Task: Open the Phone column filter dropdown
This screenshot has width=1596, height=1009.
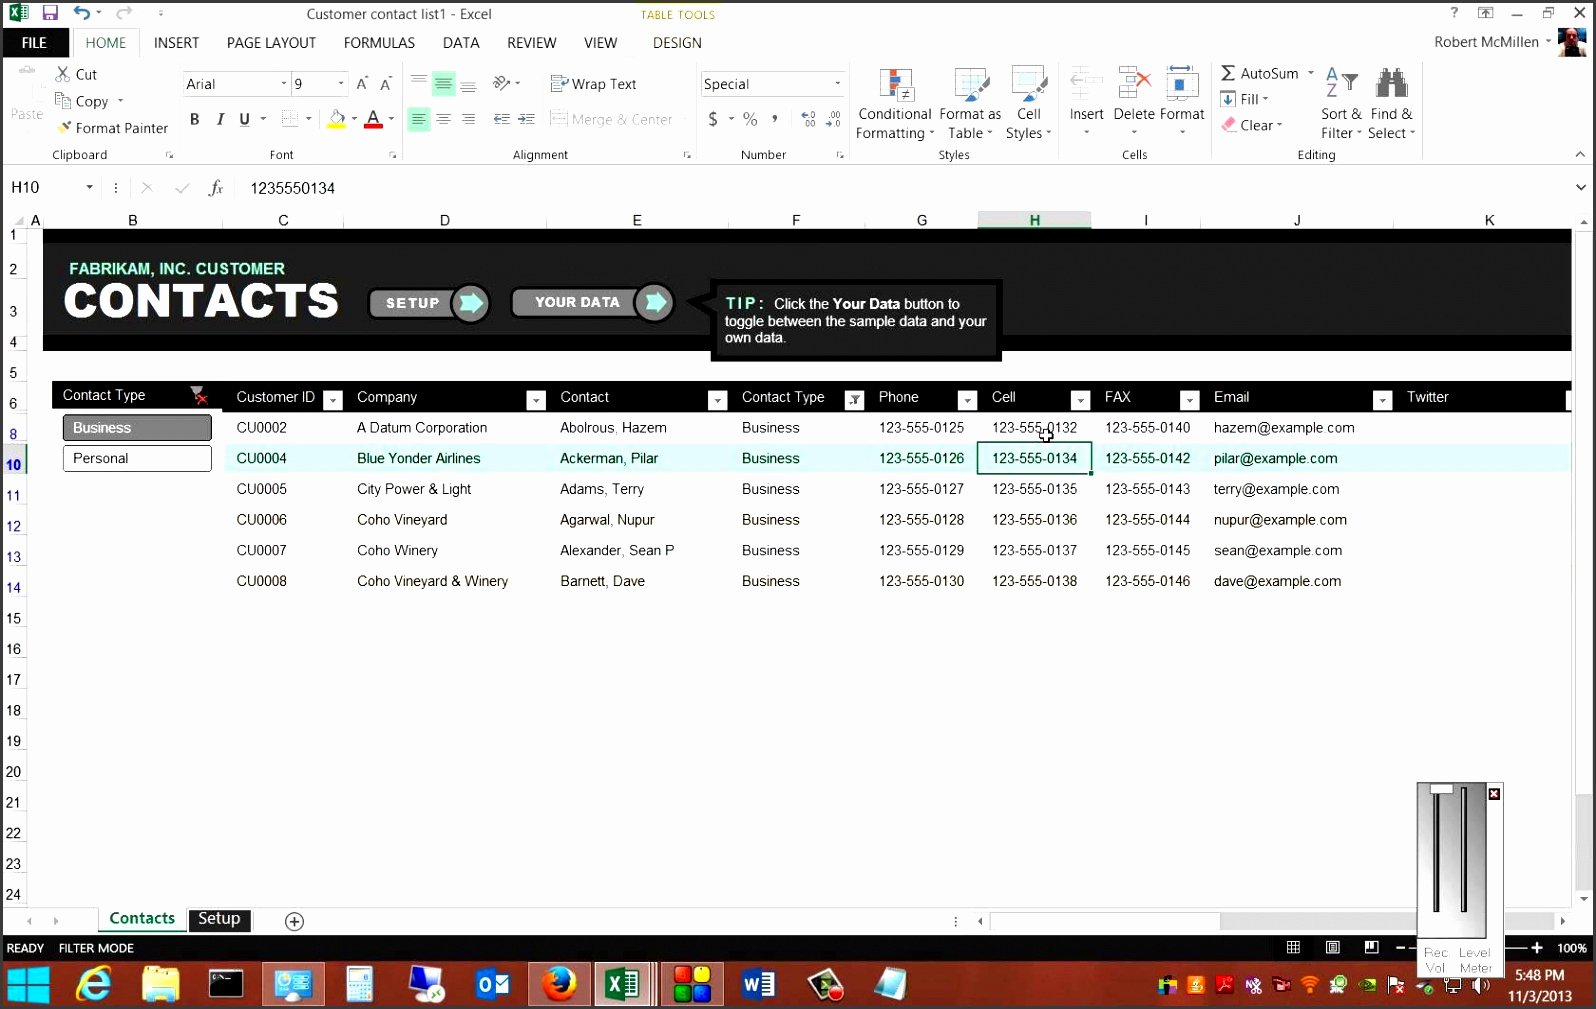Action: coord(967,400)
